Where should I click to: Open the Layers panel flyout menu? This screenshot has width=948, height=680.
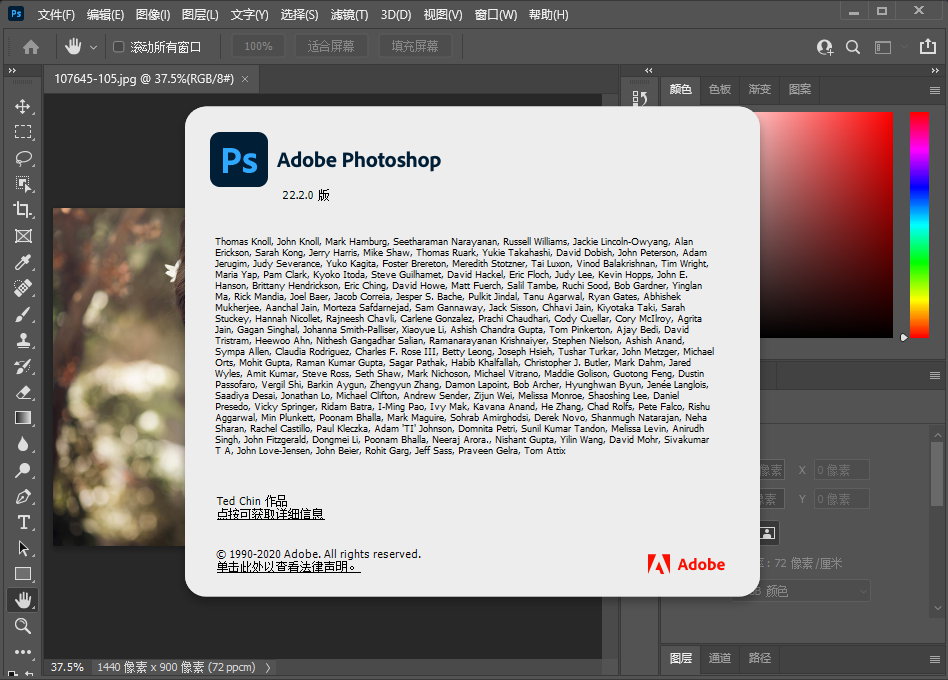pyautogui.click(x=935, y=659)
